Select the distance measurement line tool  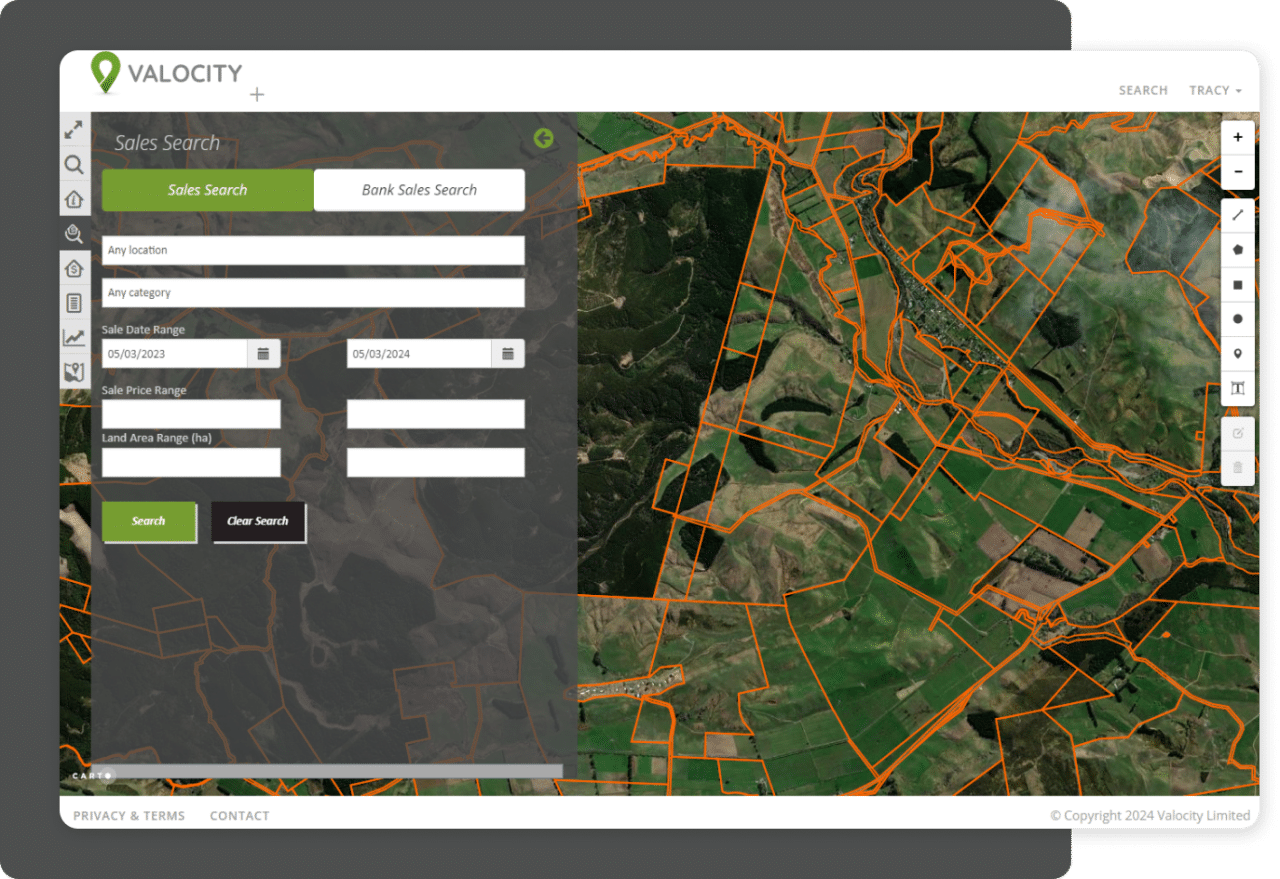pos(1237,215)
